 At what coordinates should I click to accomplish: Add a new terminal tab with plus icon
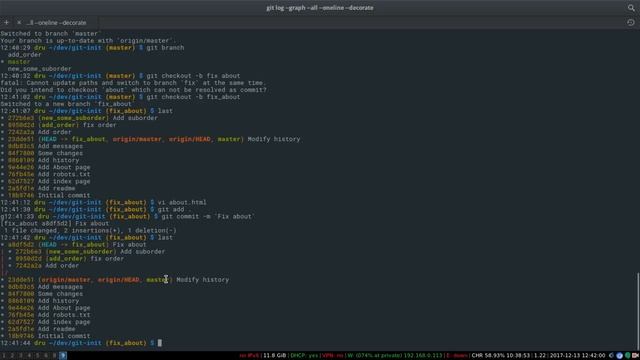(7, 22)
